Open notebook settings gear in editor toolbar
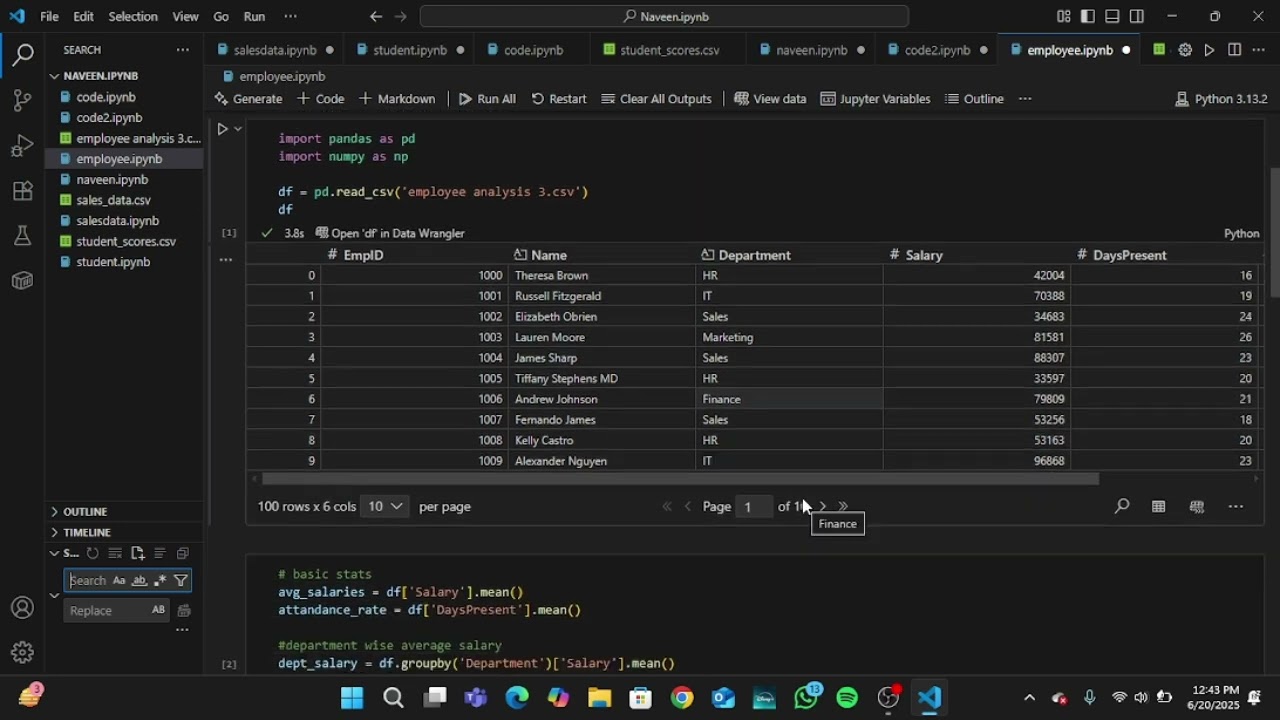 click(x=1185, y=50)
